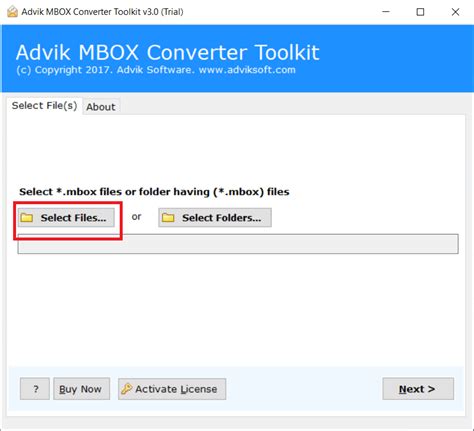Click the Activate License button
This screenshot has width=474, height=431.
(x=172, y=389)
